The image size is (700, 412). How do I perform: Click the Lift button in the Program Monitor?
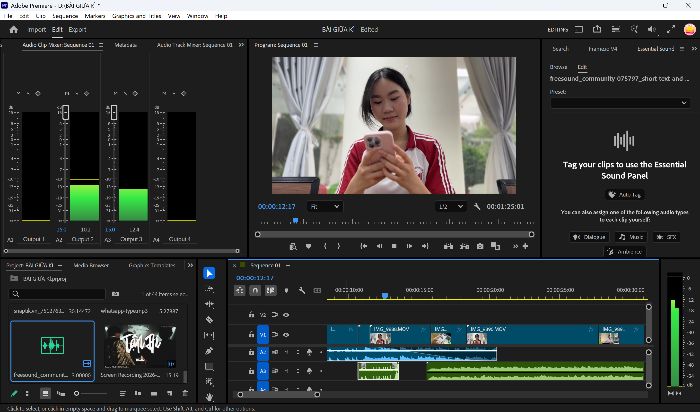pos(449,246)
